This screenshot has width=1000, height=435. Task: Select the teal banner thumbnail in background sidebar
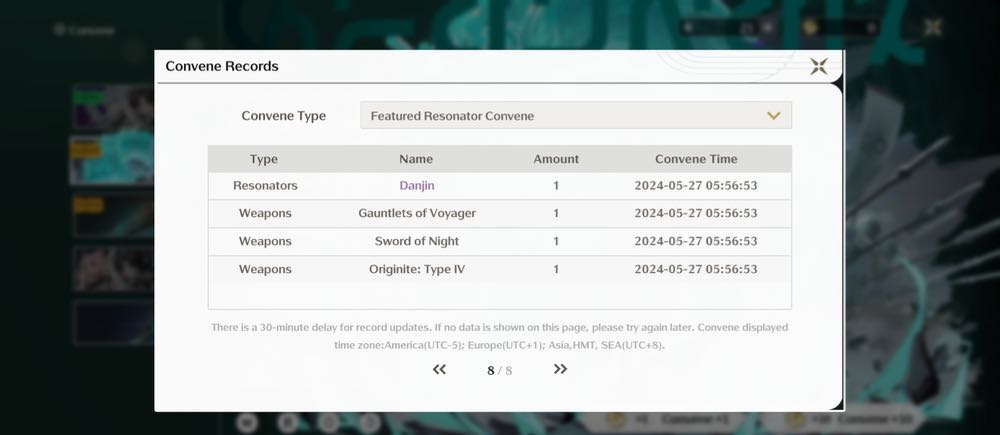[112, 160]
